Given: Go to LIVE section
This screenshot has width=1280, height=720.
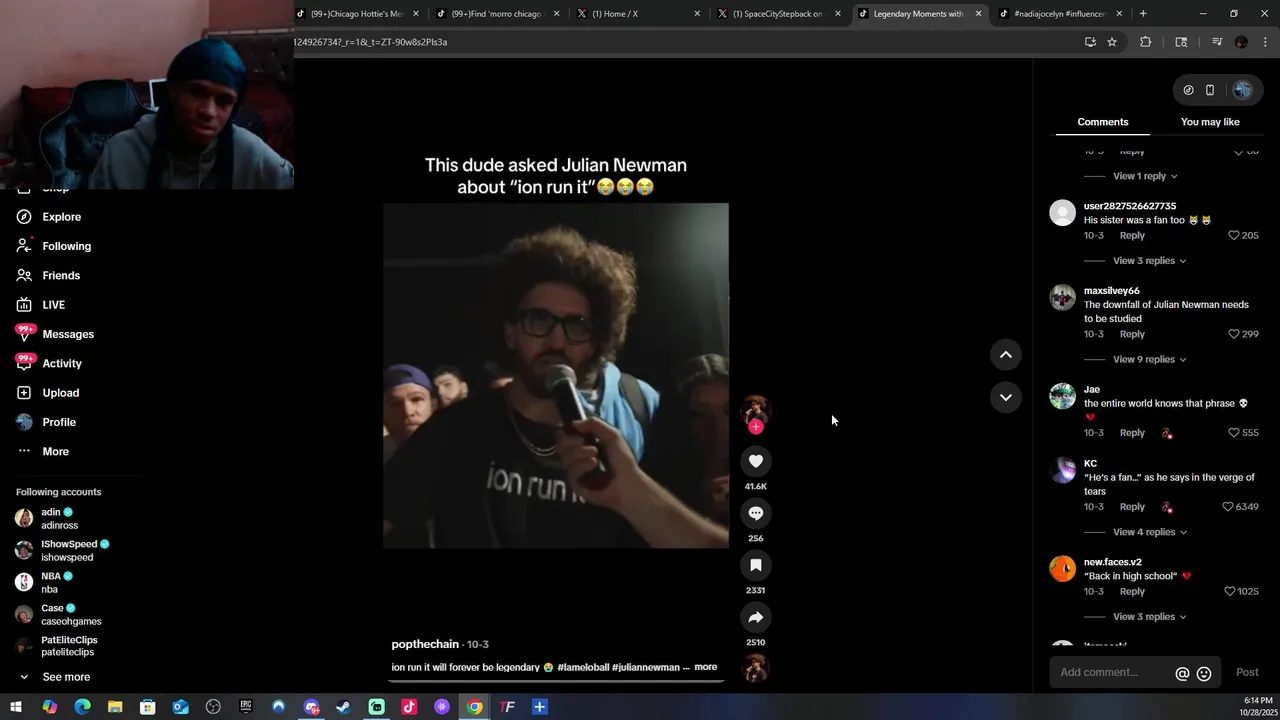Looking at the screenshot, I should 53,305.
